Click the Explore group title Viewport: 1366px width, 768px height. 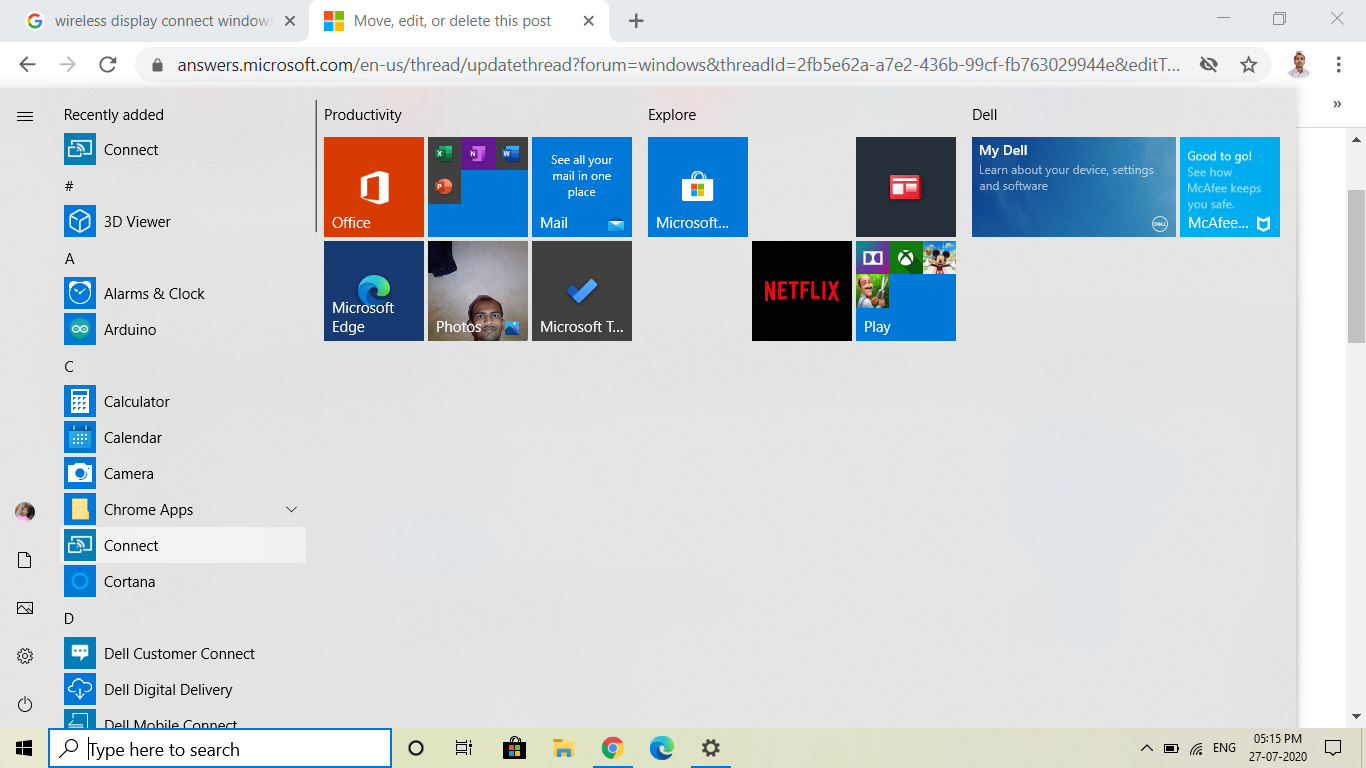pos(672,115)
